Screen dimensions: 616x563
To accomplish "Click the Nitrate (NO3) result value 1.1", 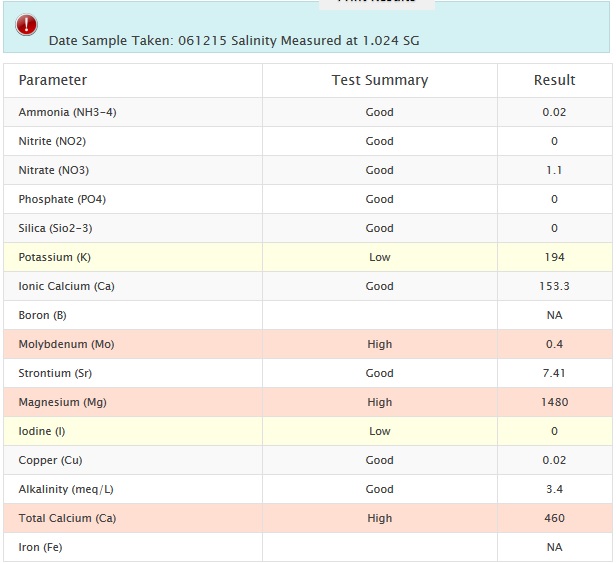I will coord(554,170).
